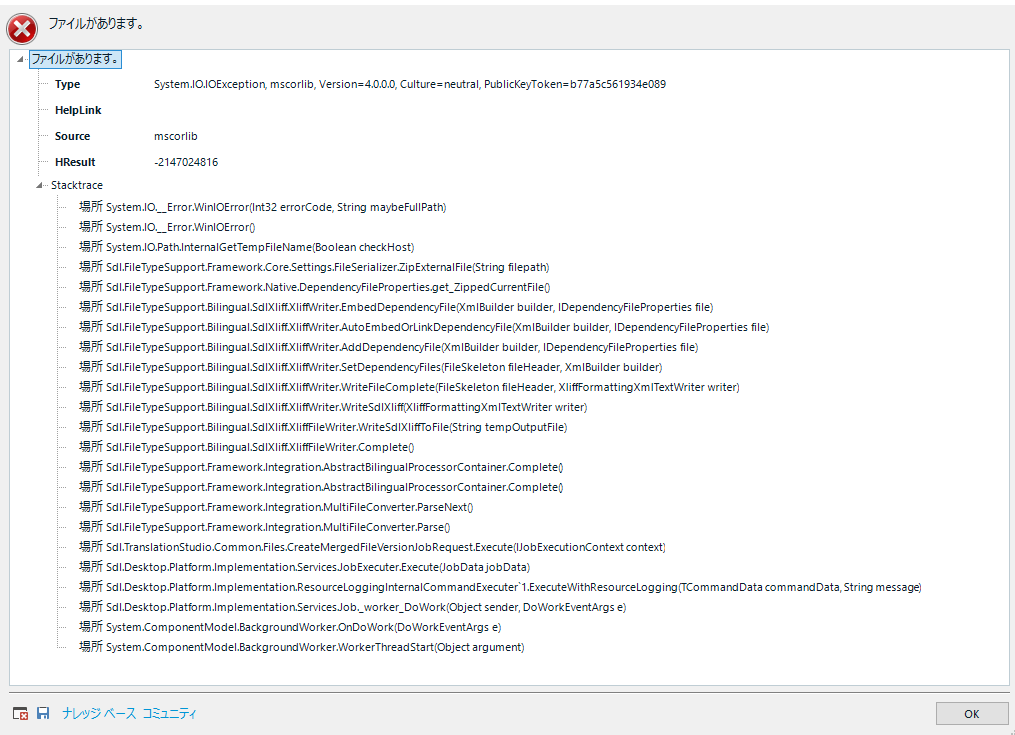Click the close error report icon bottom left
The image size is (1015, 735).
pyautogui.click(x=19, y=713)
